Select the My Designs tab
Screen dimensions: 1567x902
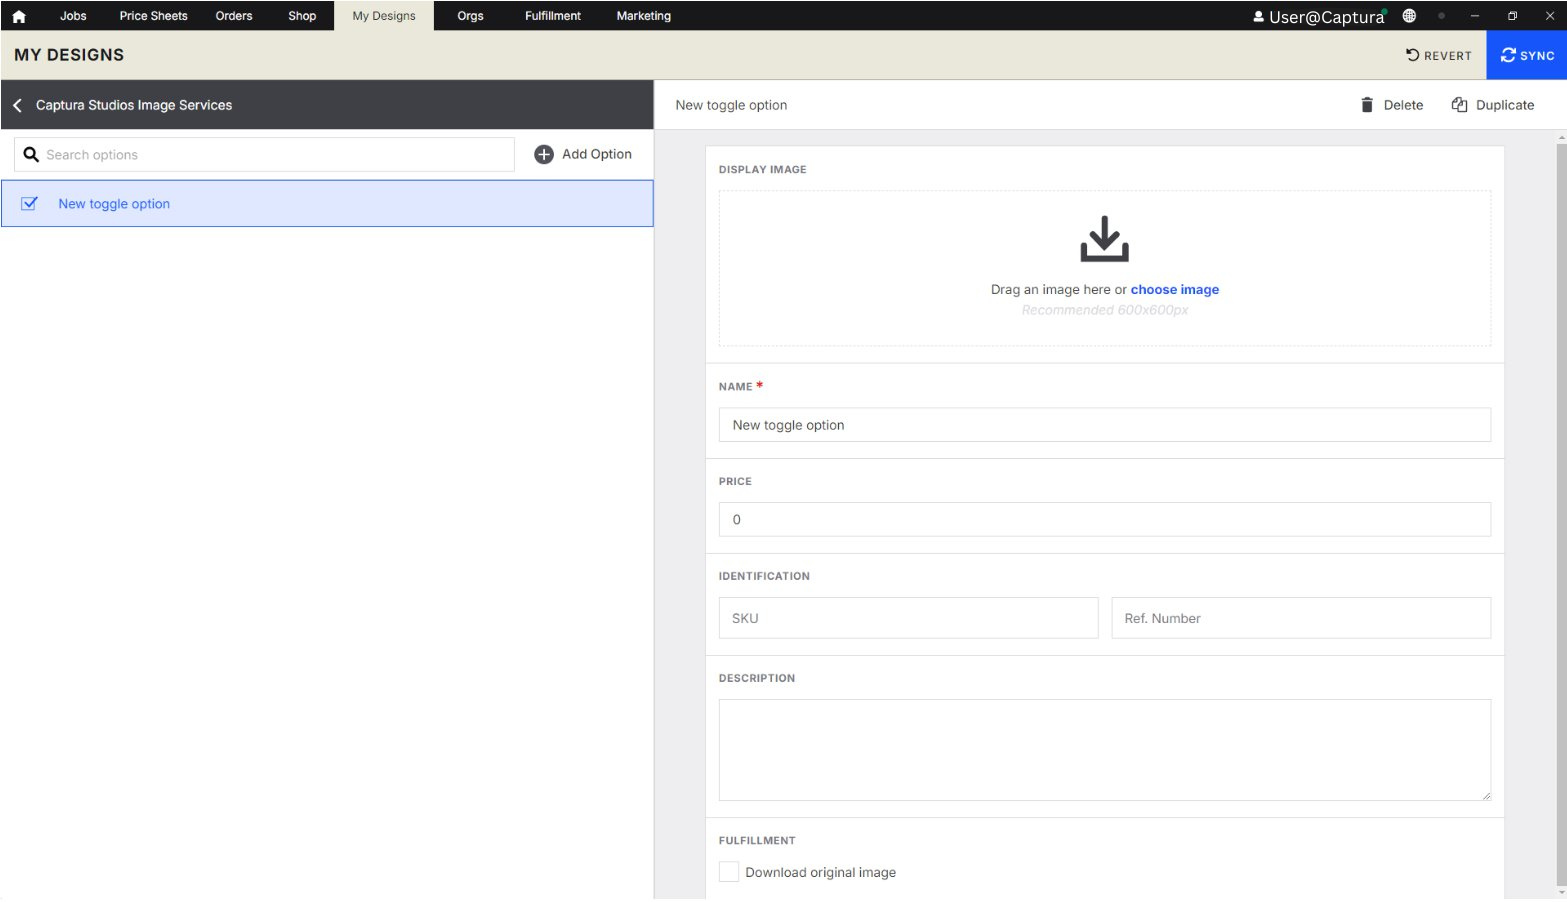click(384, 16)
